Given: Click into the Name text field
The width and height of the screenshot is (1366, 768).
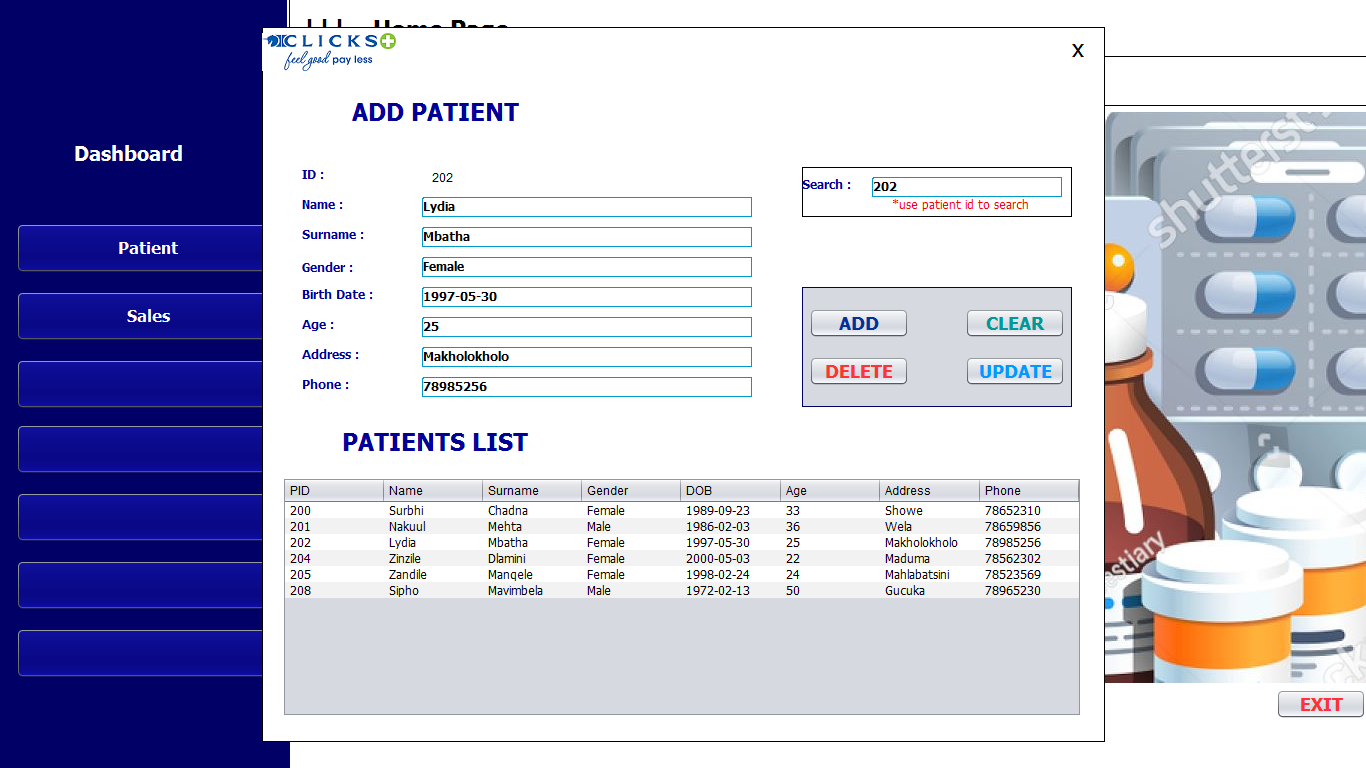Looking at the screenshot, I should coord(586,207).
